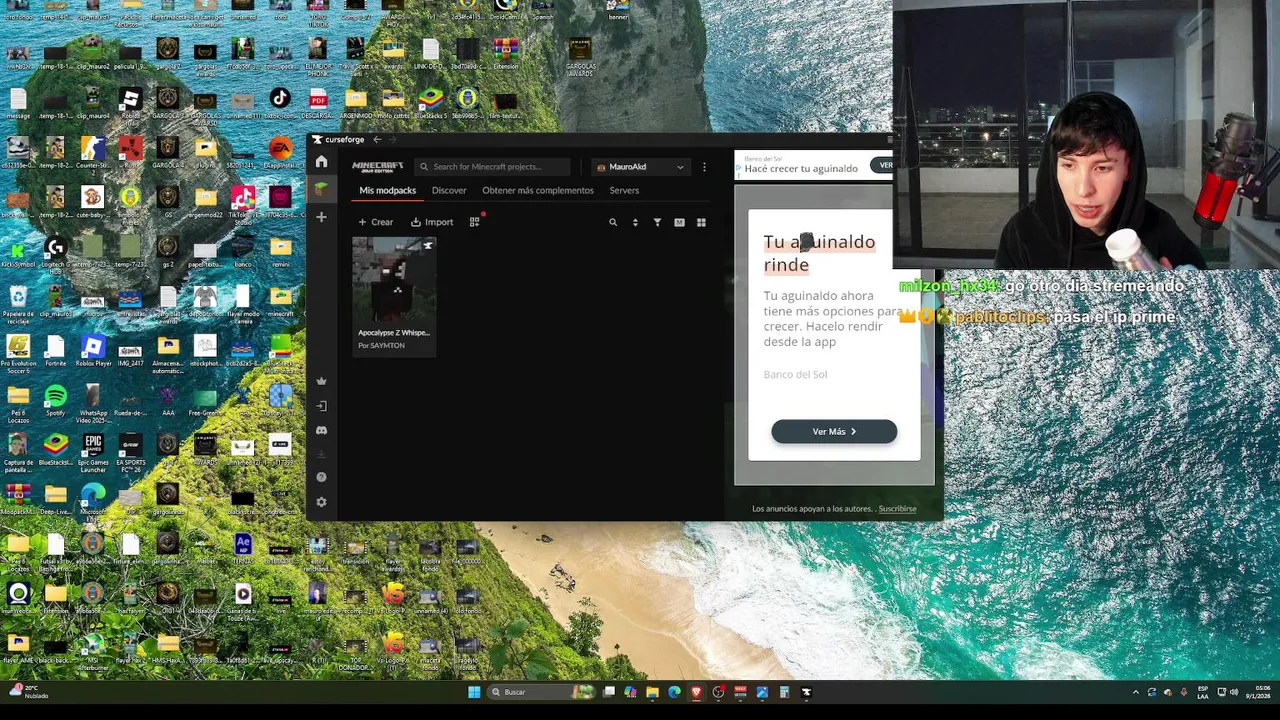Open the QR share icon with red dot

pos(475,222)
